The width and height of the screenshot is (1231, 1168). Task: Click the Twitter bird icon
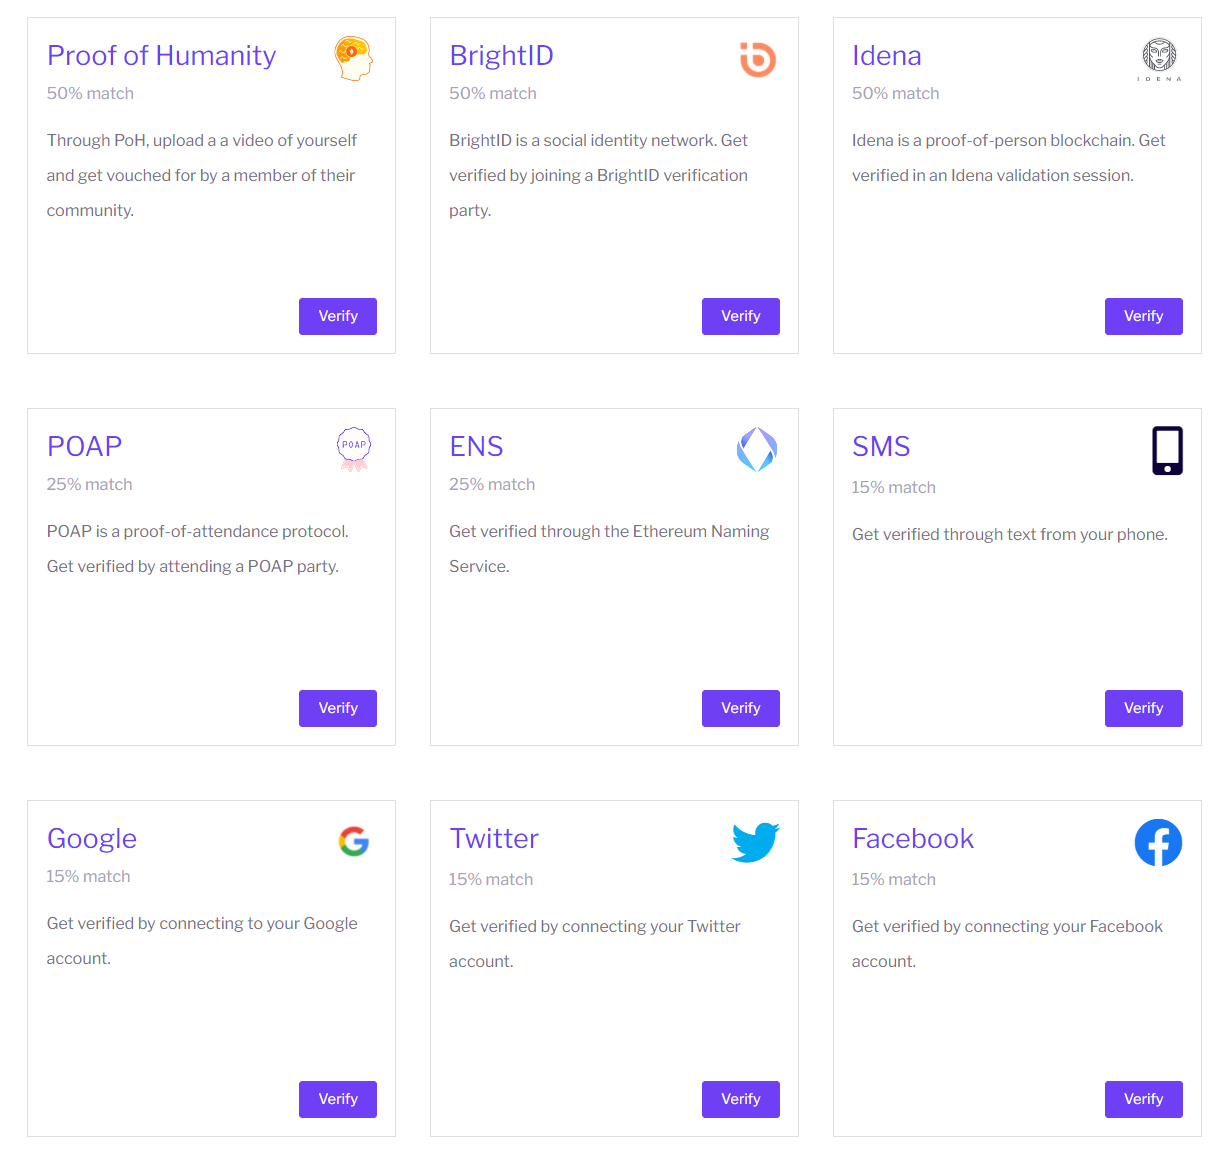point(755,842)
